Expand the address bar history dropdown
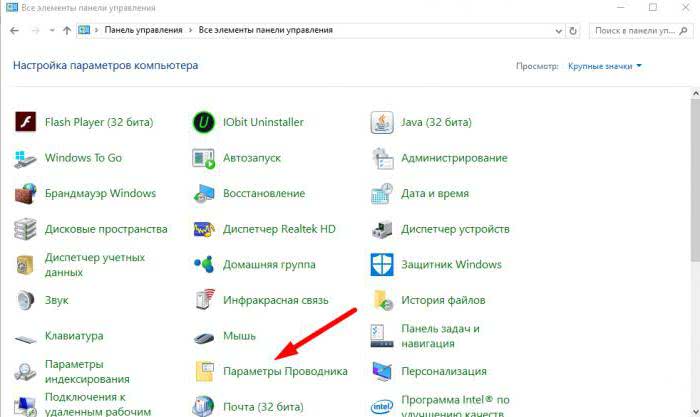The width and height of the screenshot is (700, 417). coord(558,31)
